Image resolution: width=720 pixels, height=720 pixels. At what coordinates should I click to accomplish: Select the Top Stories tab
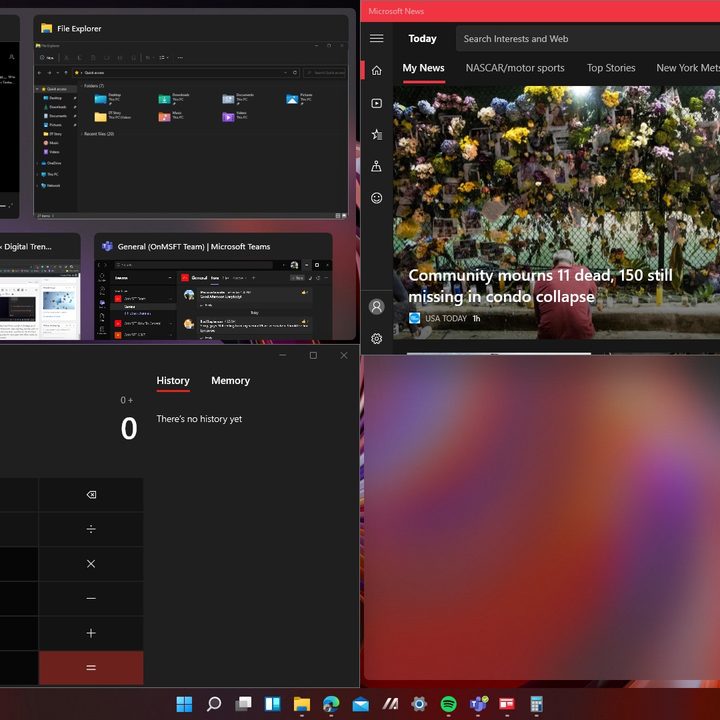click(611, 68)
